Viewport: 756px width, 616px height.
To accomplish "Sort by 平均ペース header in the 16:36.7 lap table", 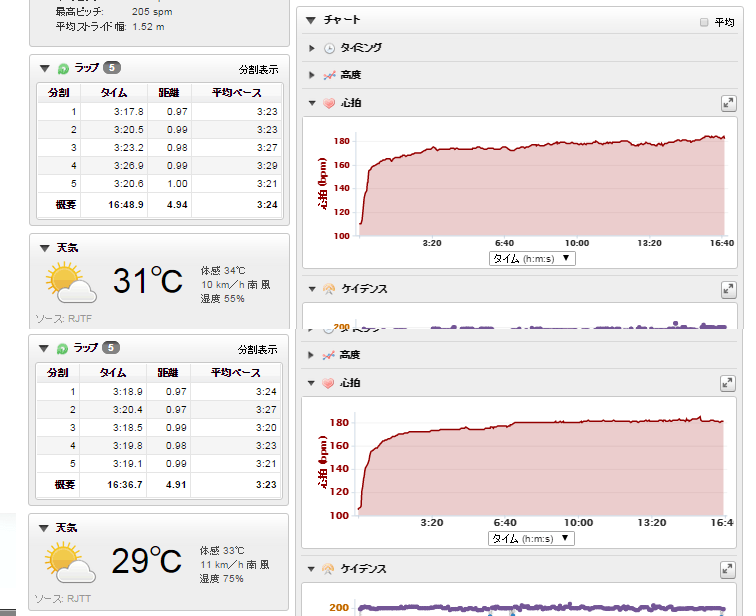I will [236, 373].
